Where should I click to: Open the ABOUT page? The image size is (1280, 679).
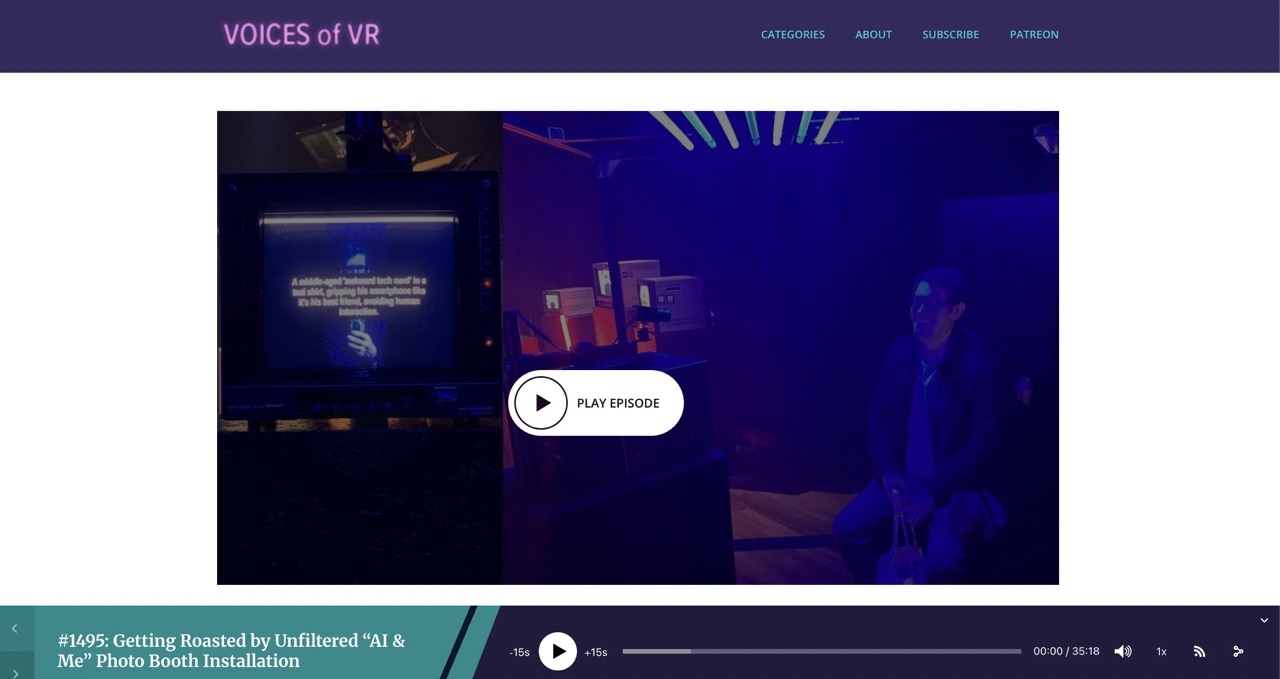[x=873, y=34]
